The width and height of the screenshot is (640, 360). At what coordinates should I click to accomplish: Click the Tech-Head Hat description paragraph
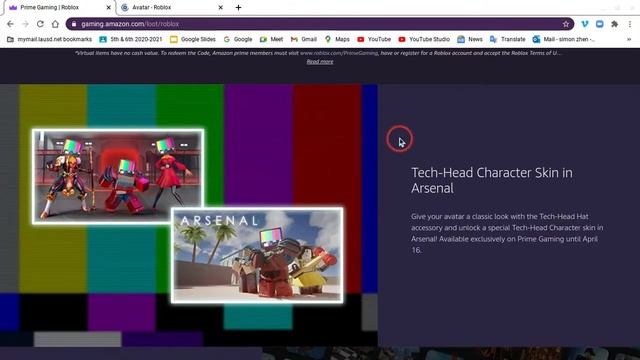coord(507,233)
